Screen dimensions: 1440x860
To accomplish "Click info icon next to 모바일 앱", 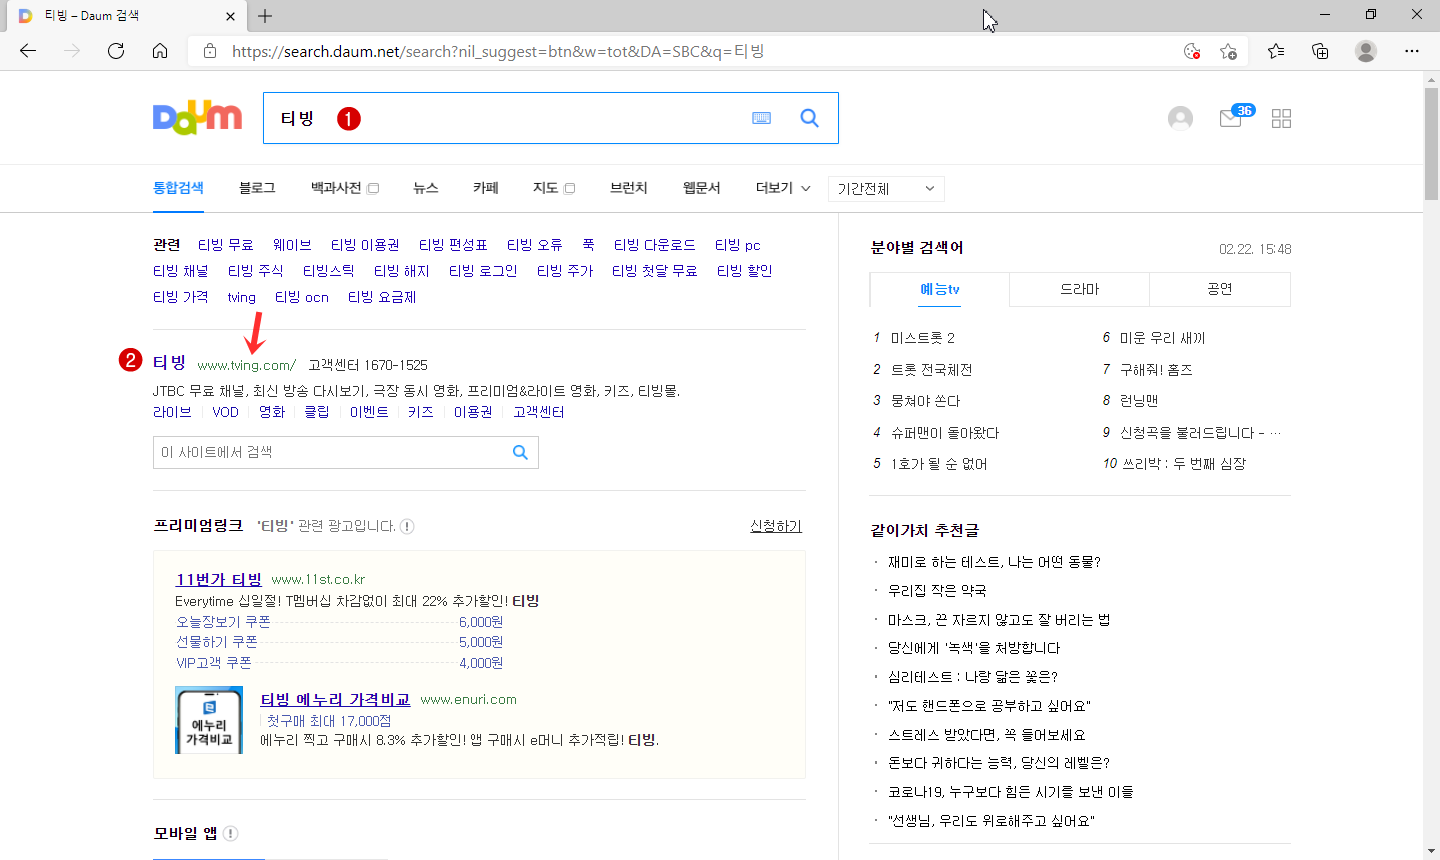I will click(230, 833).
